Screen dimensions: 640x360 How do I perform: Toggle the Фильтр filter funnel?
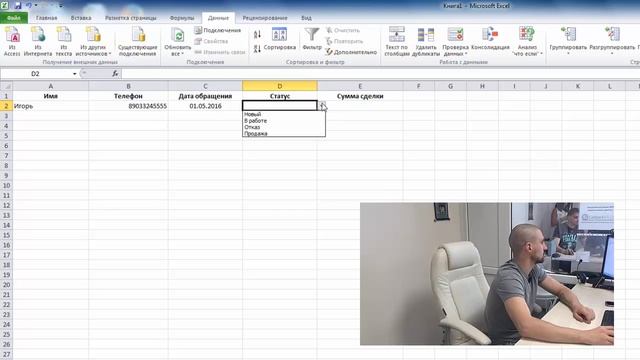pyautogui.click(x=312, y=39)
